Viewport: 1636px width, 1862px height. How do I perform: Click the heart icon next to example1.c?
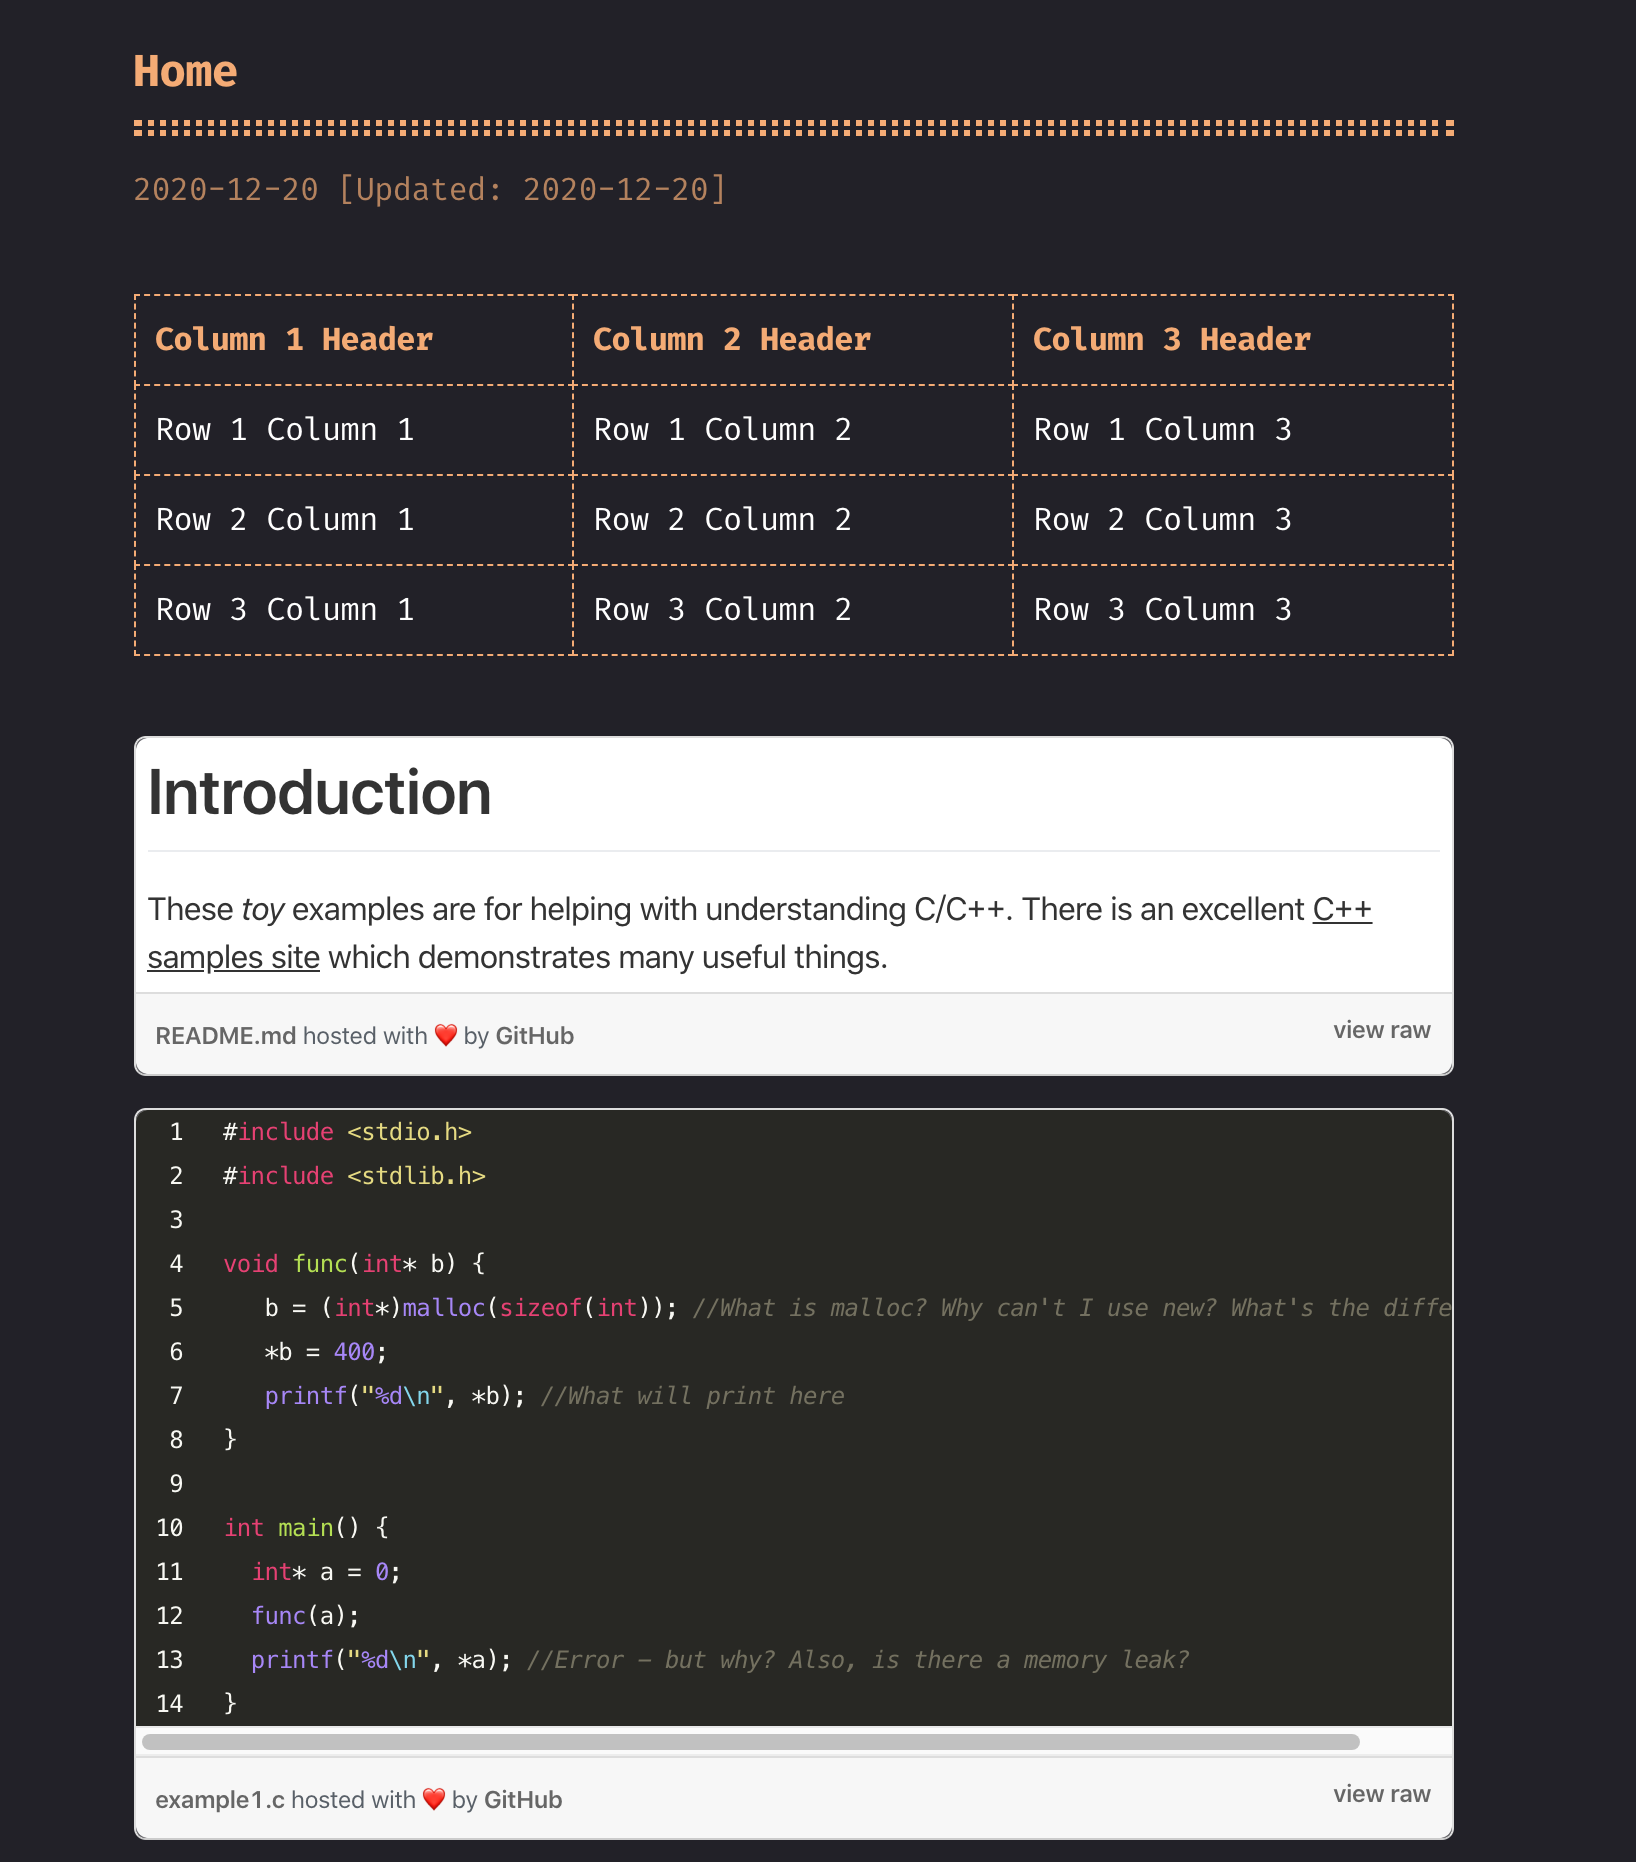tap(434, 1799)
